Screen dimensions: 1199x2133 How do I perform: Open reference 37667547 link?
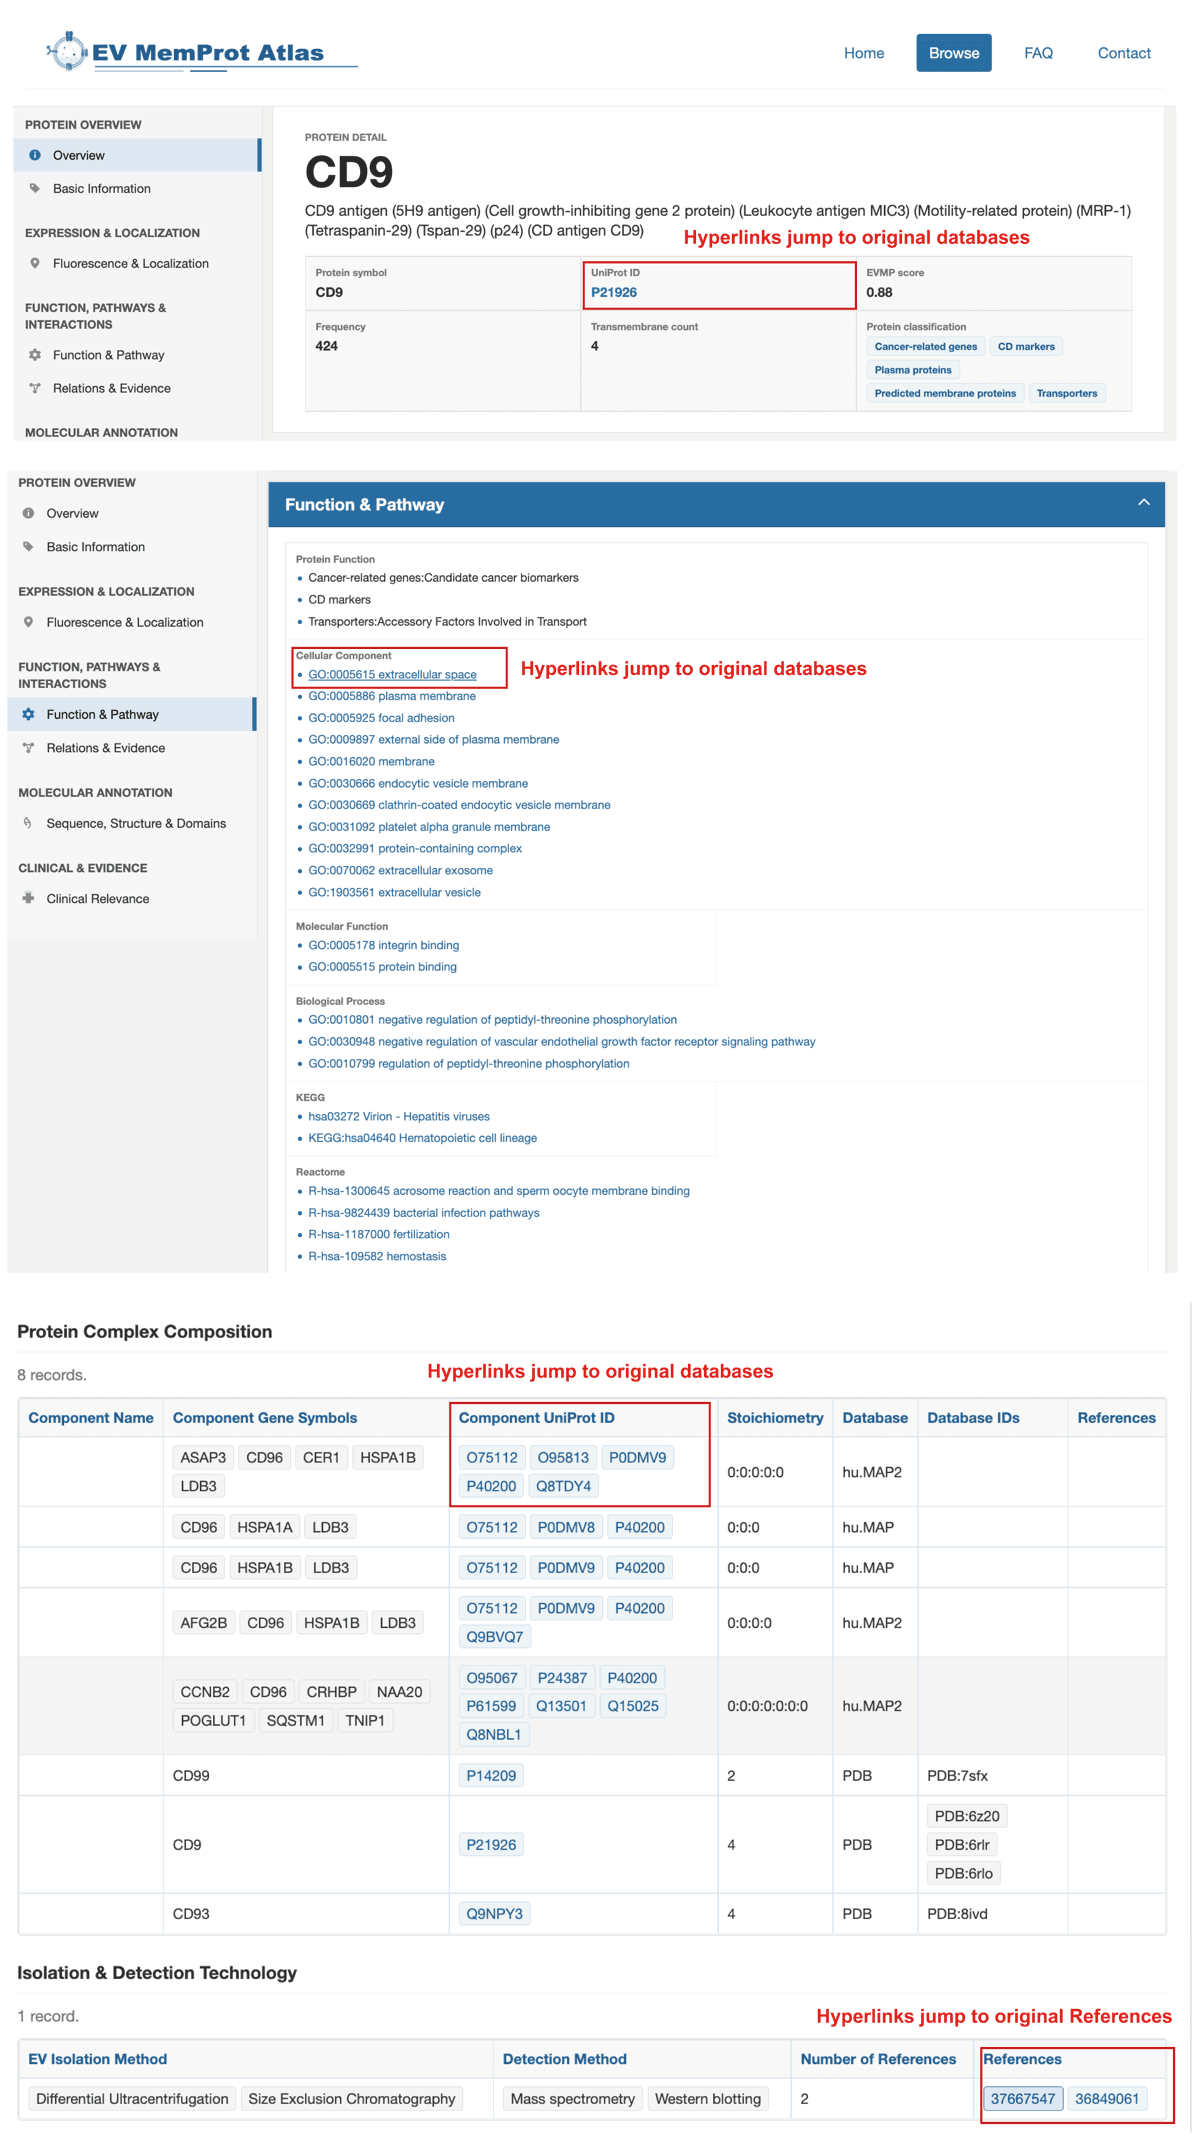coord(1023,2099)
